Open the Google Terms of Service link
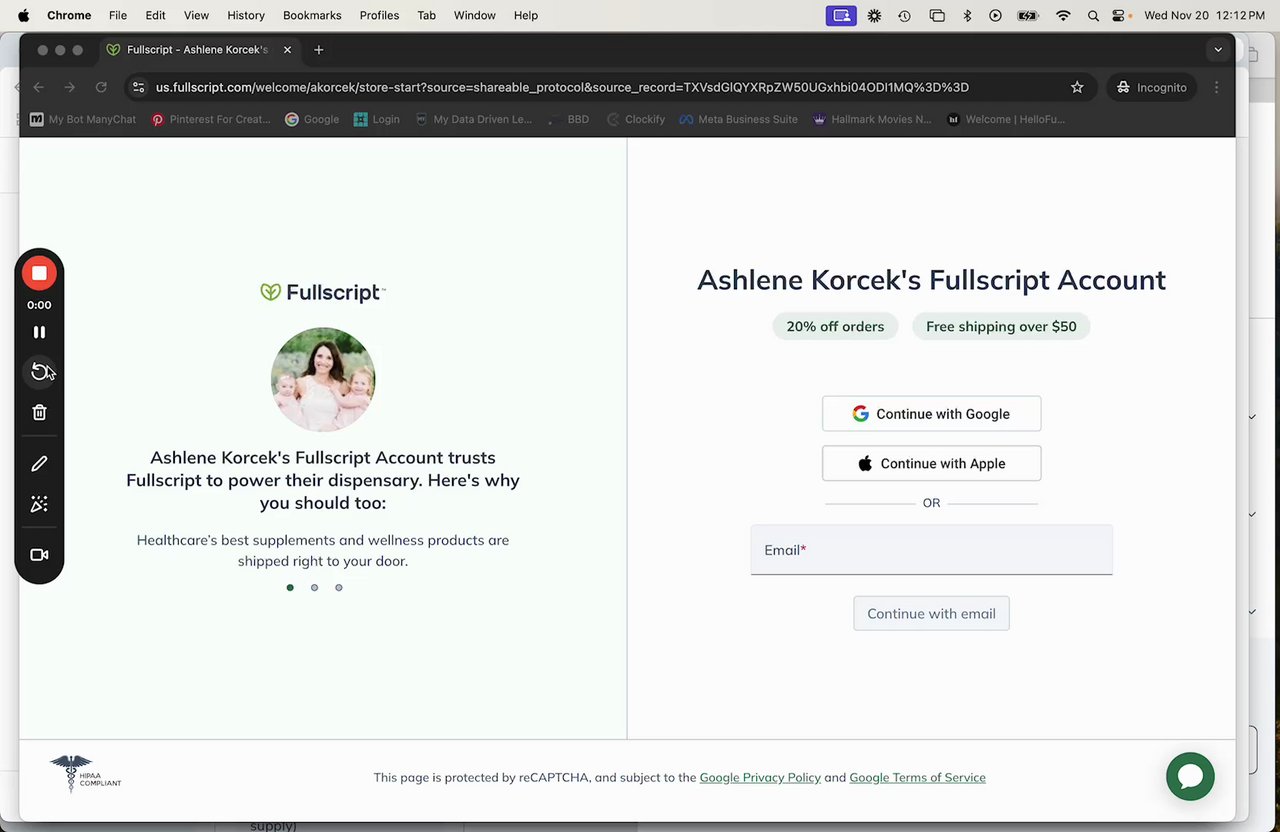Viewport: 1280px width, 832px height. [x=917, y=777]
